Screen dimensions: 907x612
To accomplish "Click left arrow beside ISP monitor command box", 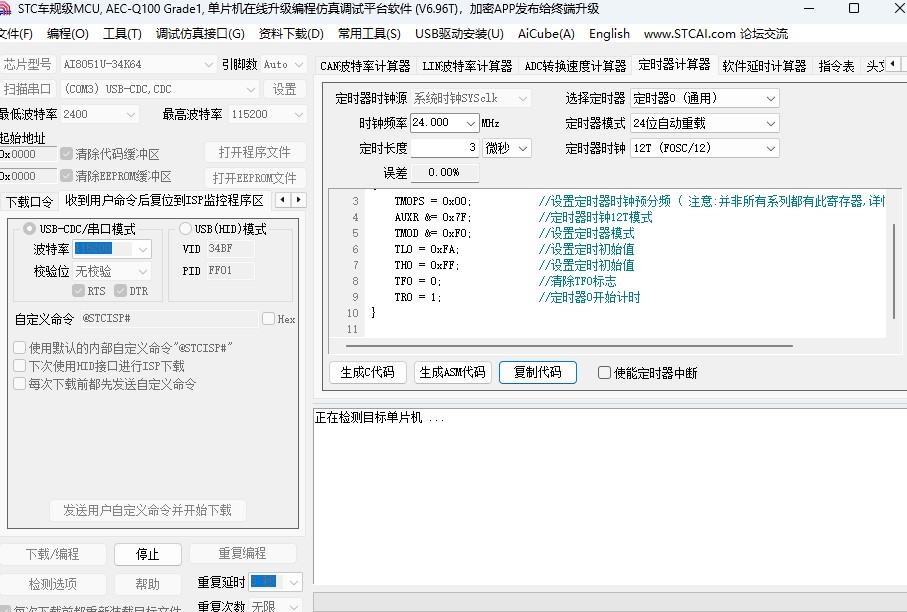I will (282, 199).
